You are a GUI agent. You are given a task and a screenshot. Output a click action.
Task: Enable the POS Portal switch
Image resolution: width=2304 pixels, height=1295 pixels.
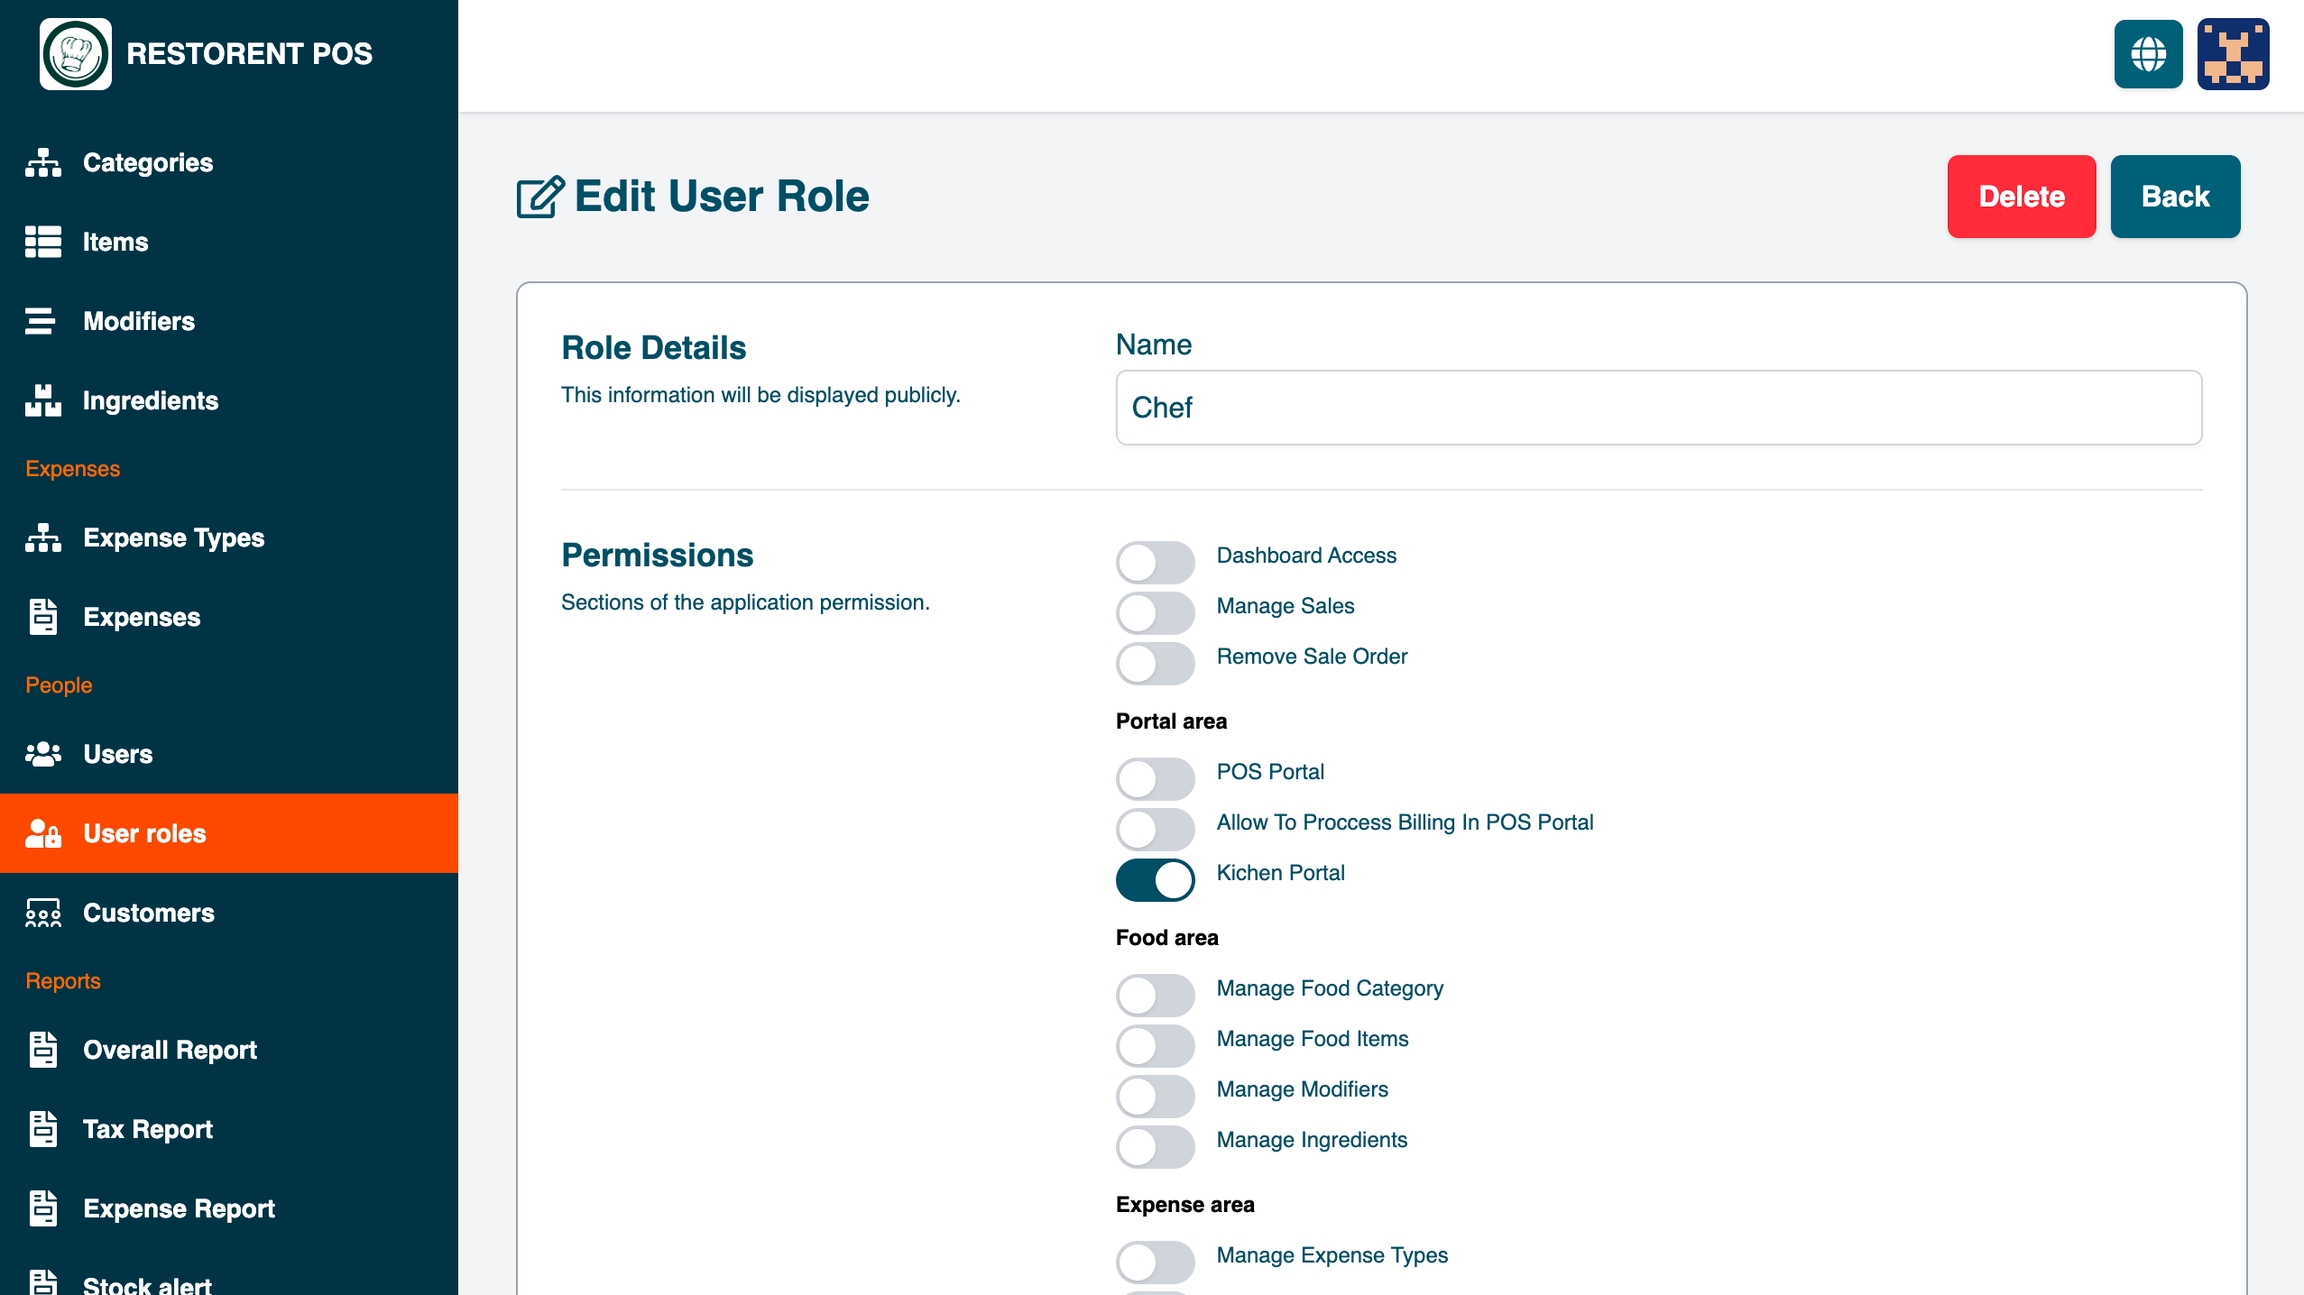pos(1155,779)
